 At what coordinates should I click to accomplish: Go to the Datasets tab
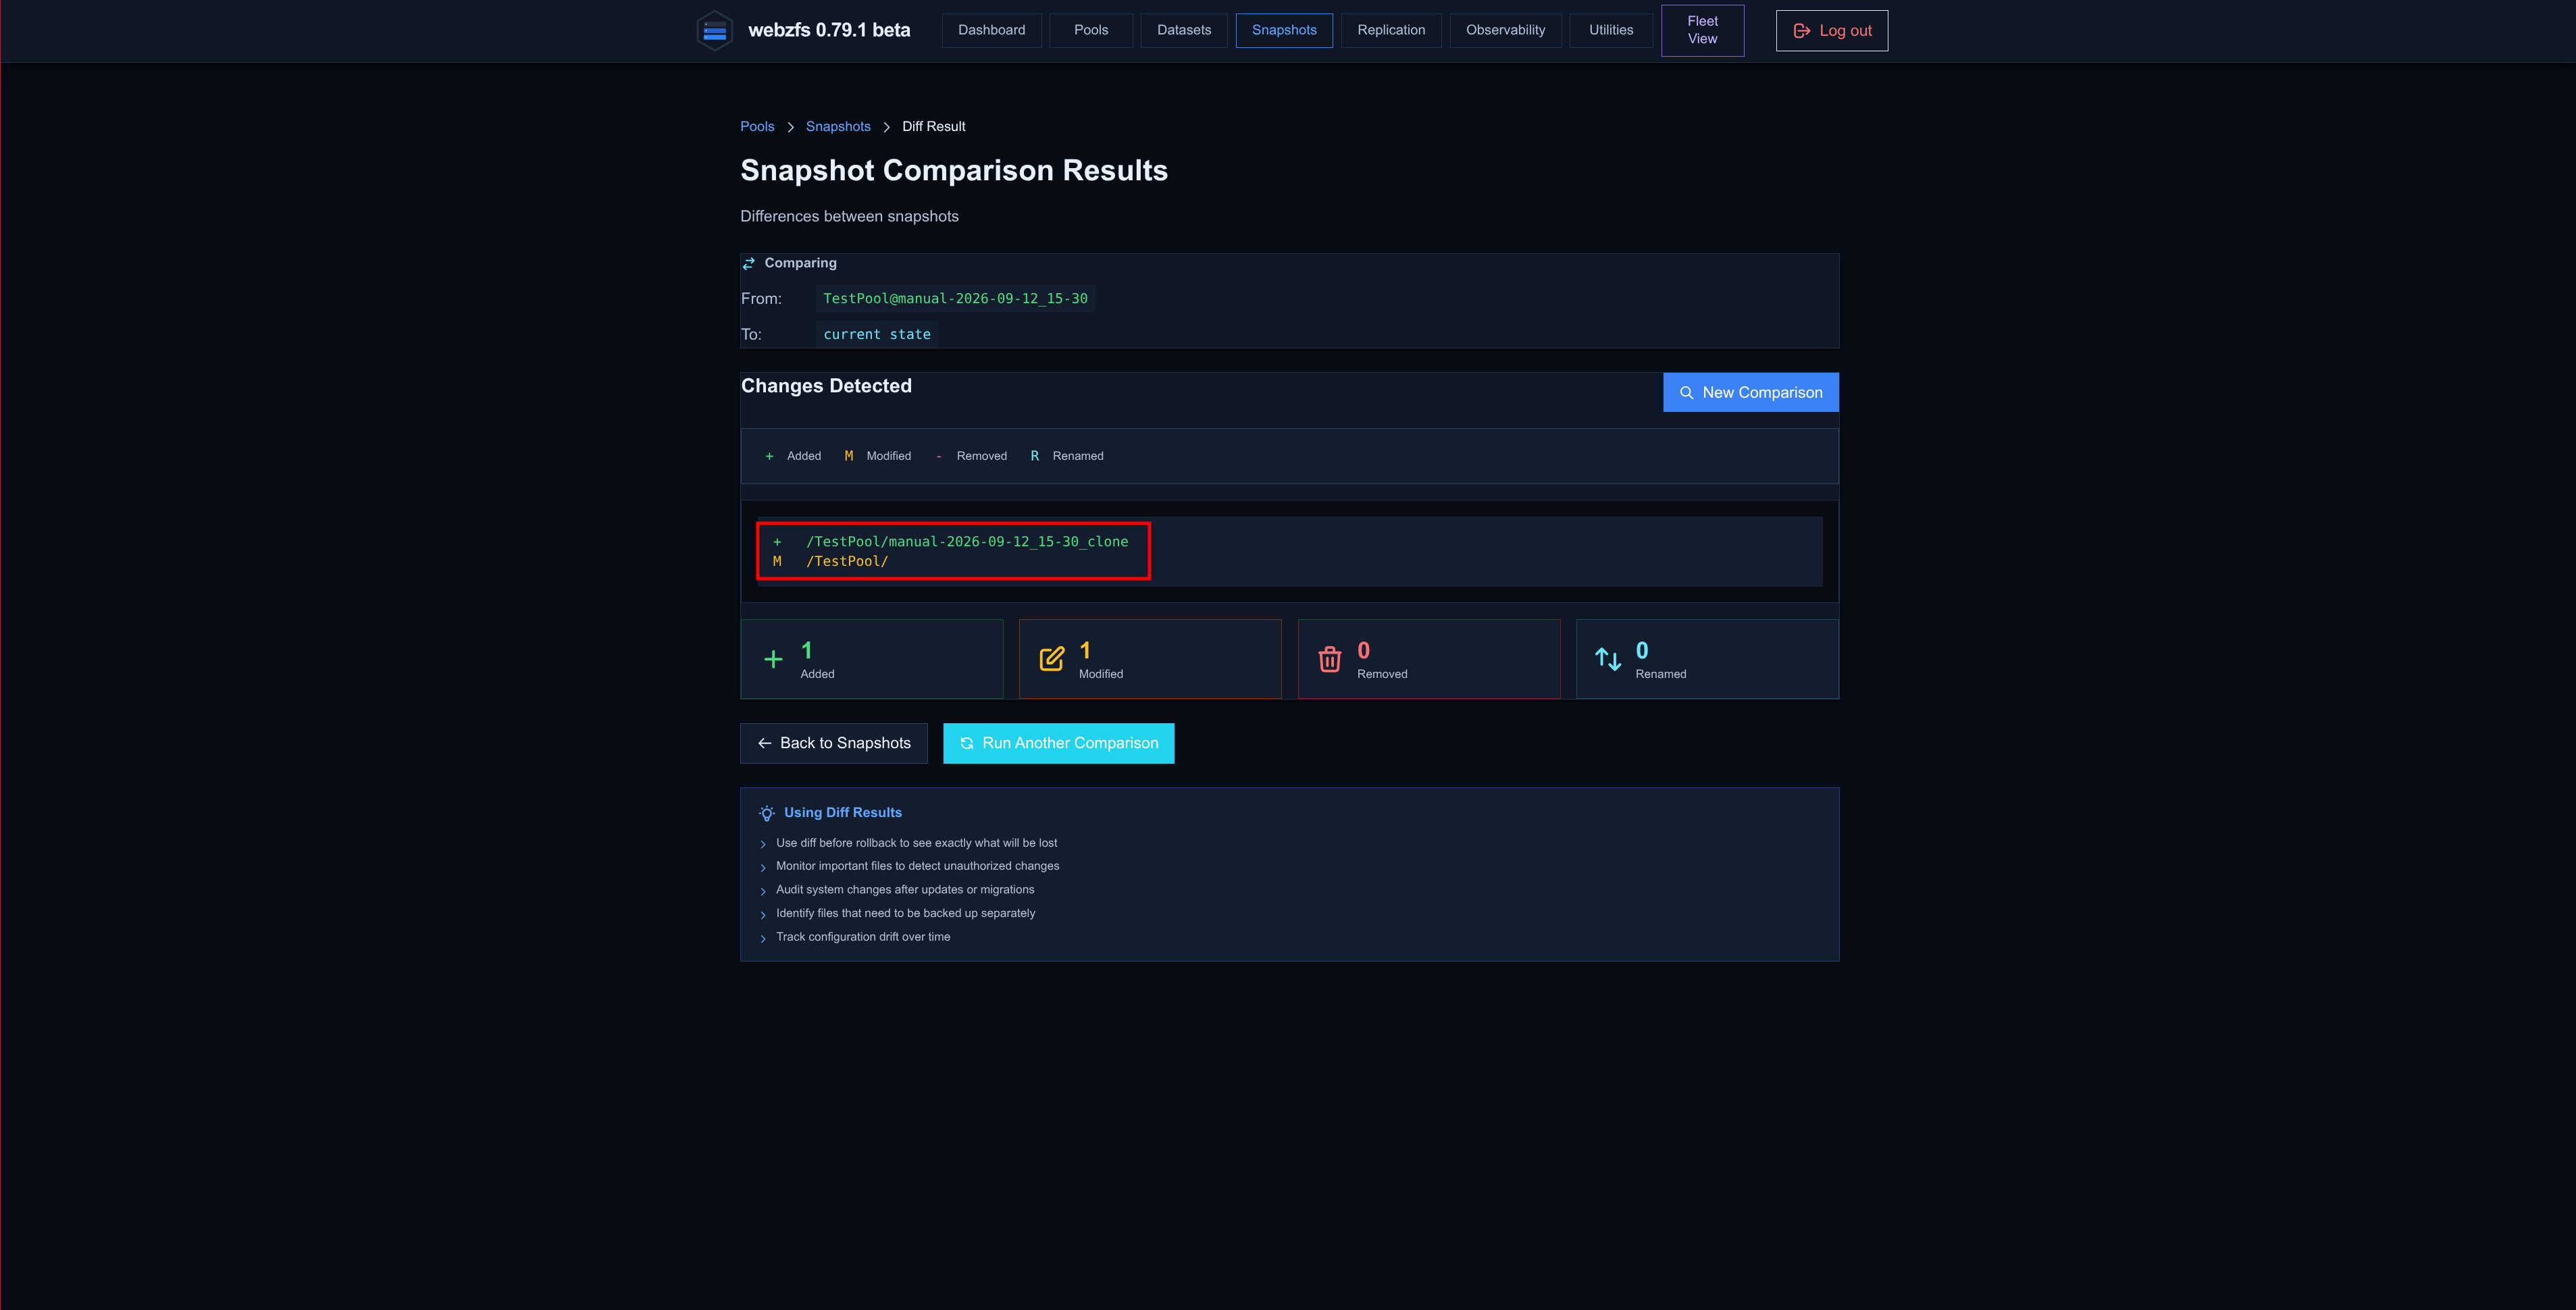(x=1184, y=30)
